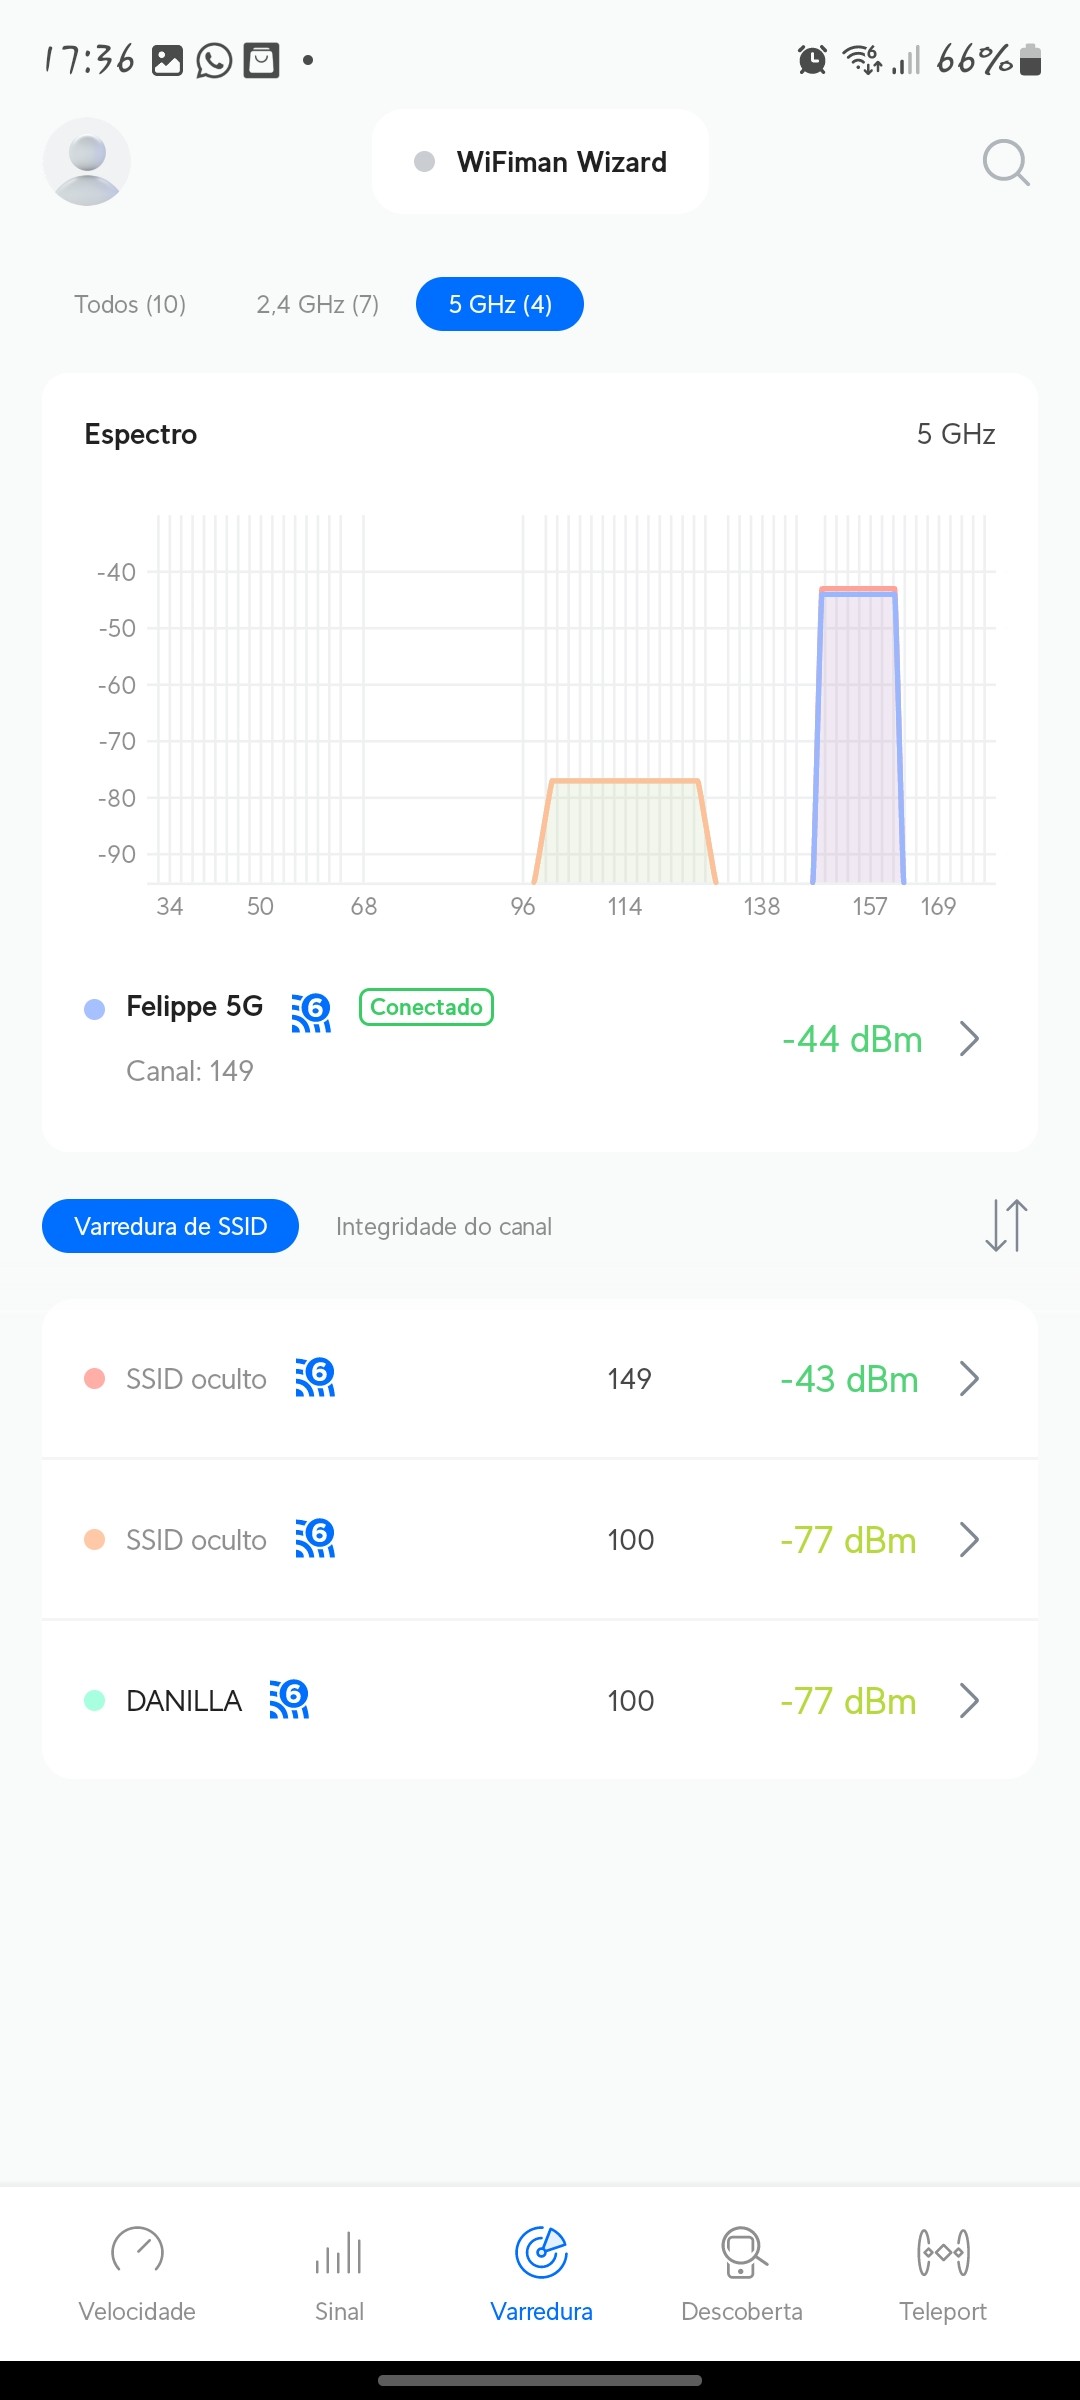Tap the green Conectado badge
The height and width of the screenshot is (2400, 1080).
[426, 1007]
